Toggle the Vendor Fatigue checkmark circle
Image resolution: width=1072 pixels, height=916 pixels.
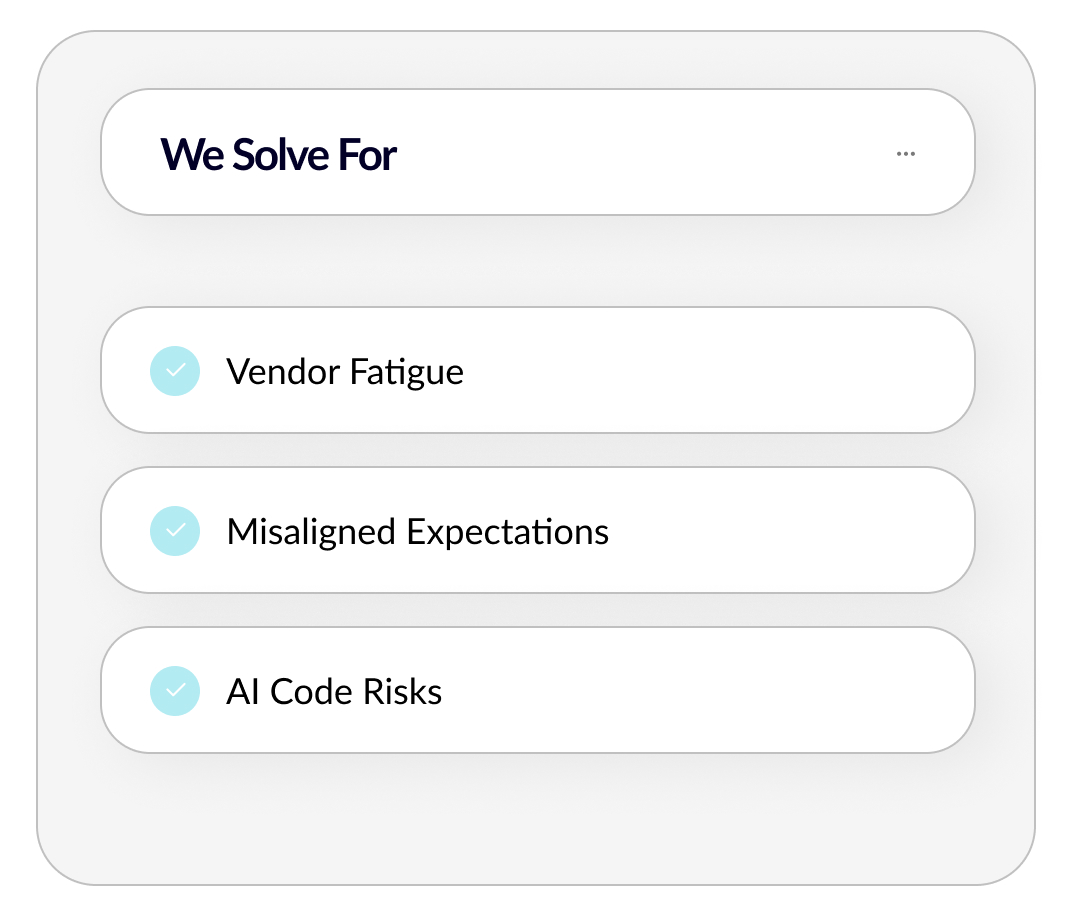175,371
